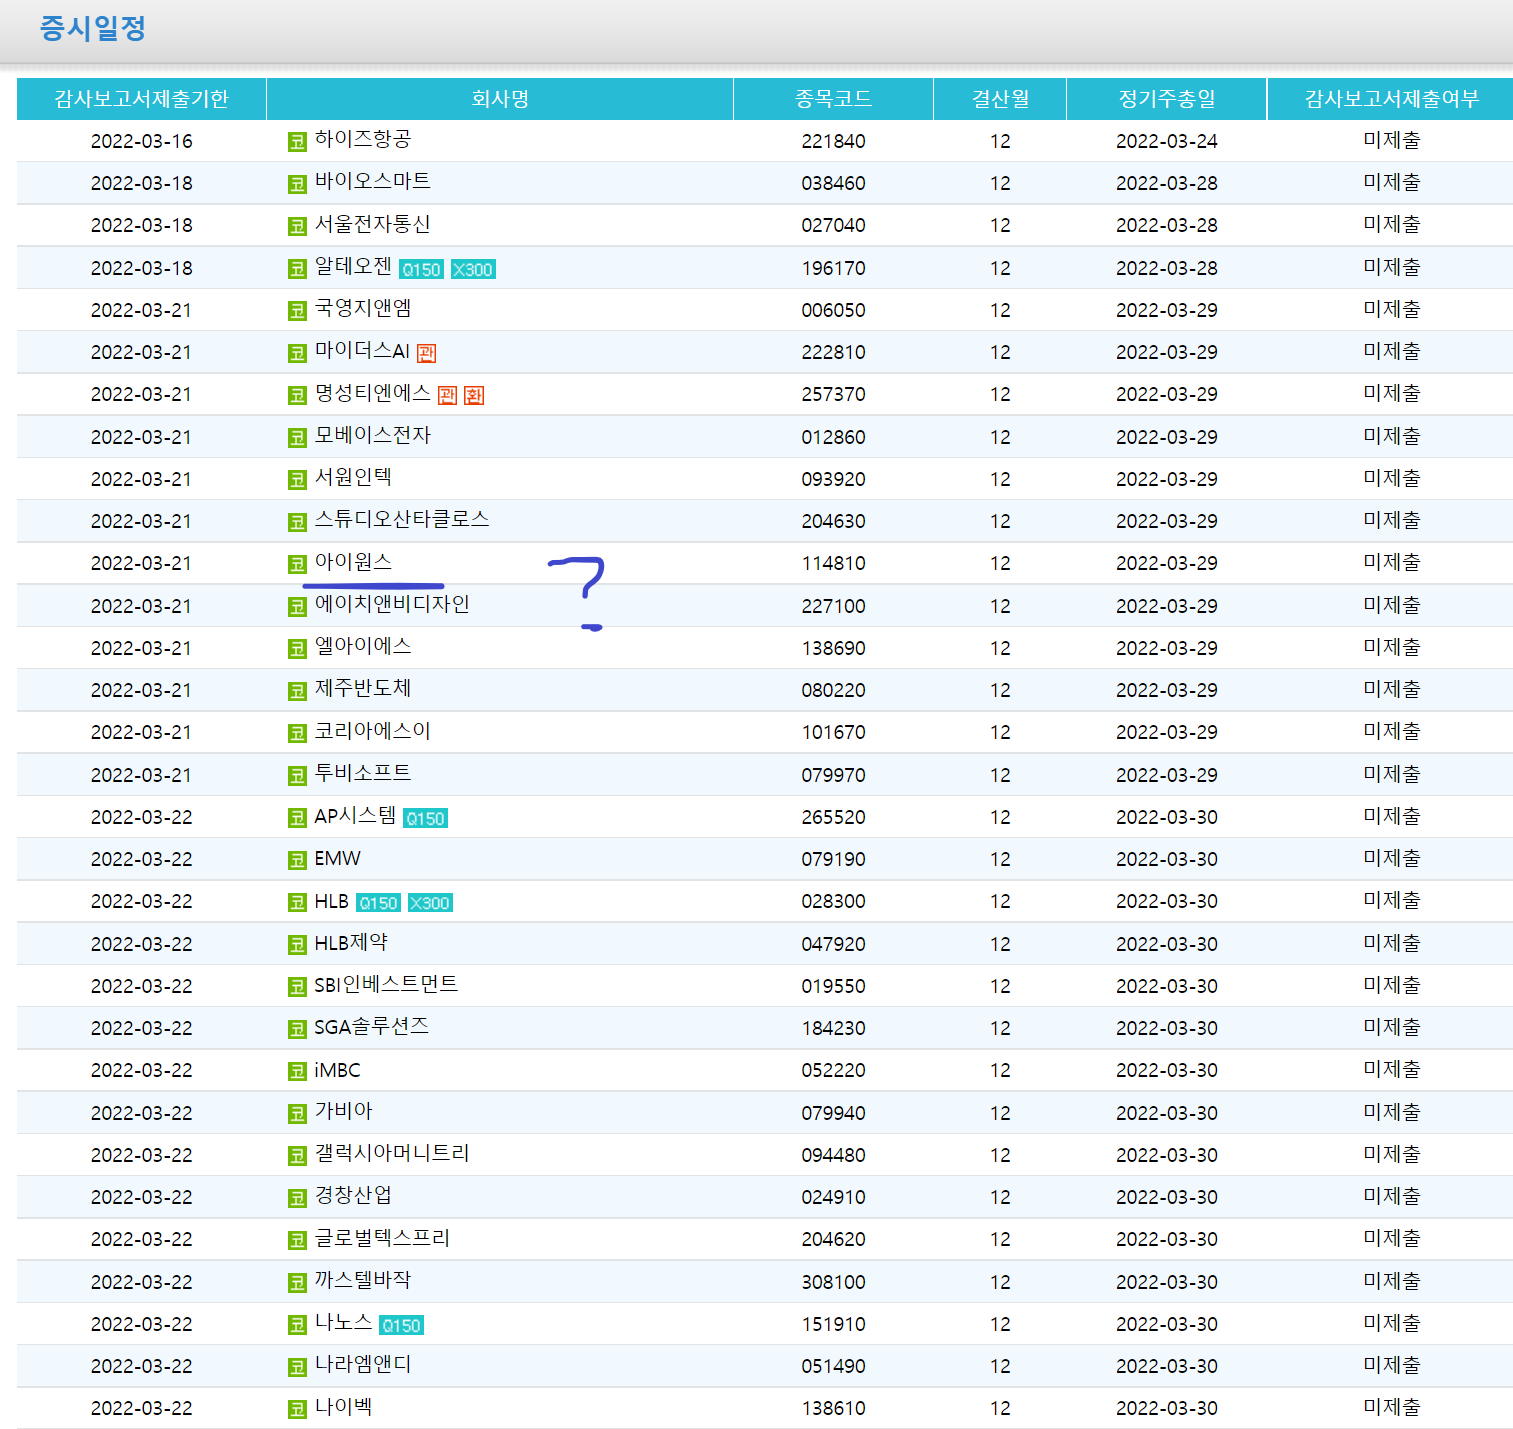Select stock code 196170
Screen dimensions: 1513x1429
click(833, 268)
